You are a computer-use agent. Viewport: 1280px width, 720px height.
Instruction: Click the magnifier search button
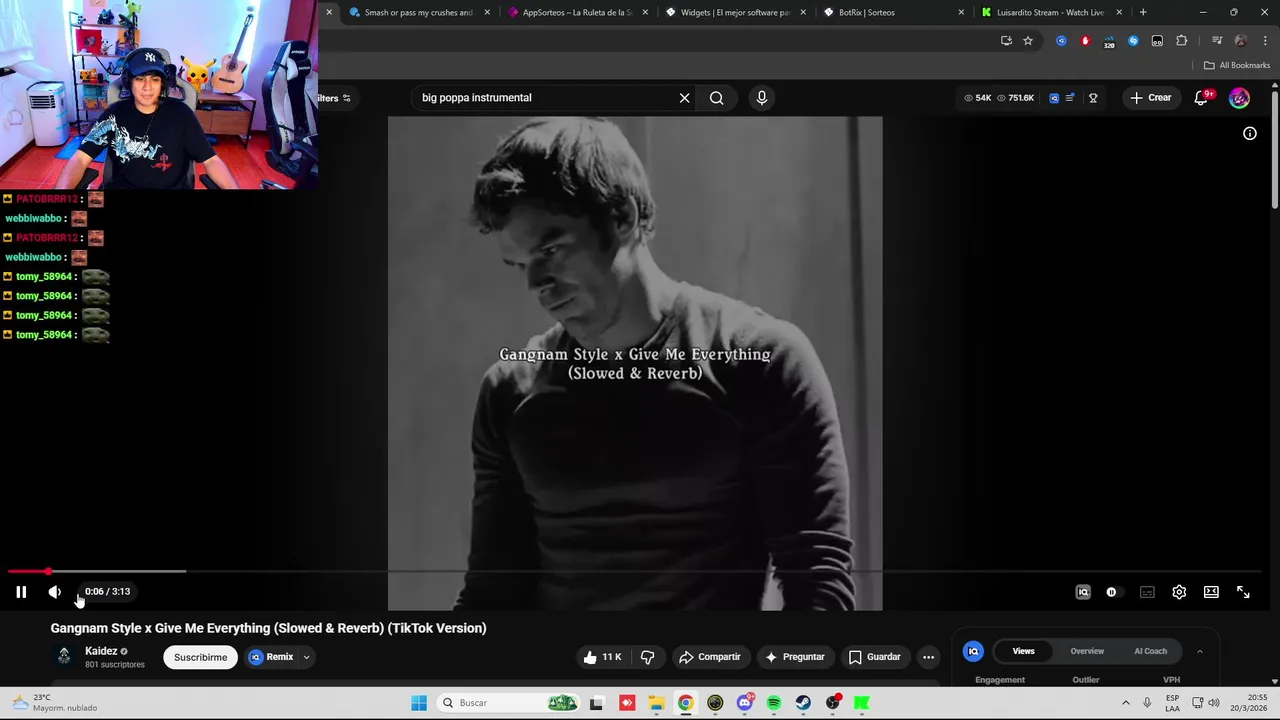pyautogui.click(x=716, y=98)
